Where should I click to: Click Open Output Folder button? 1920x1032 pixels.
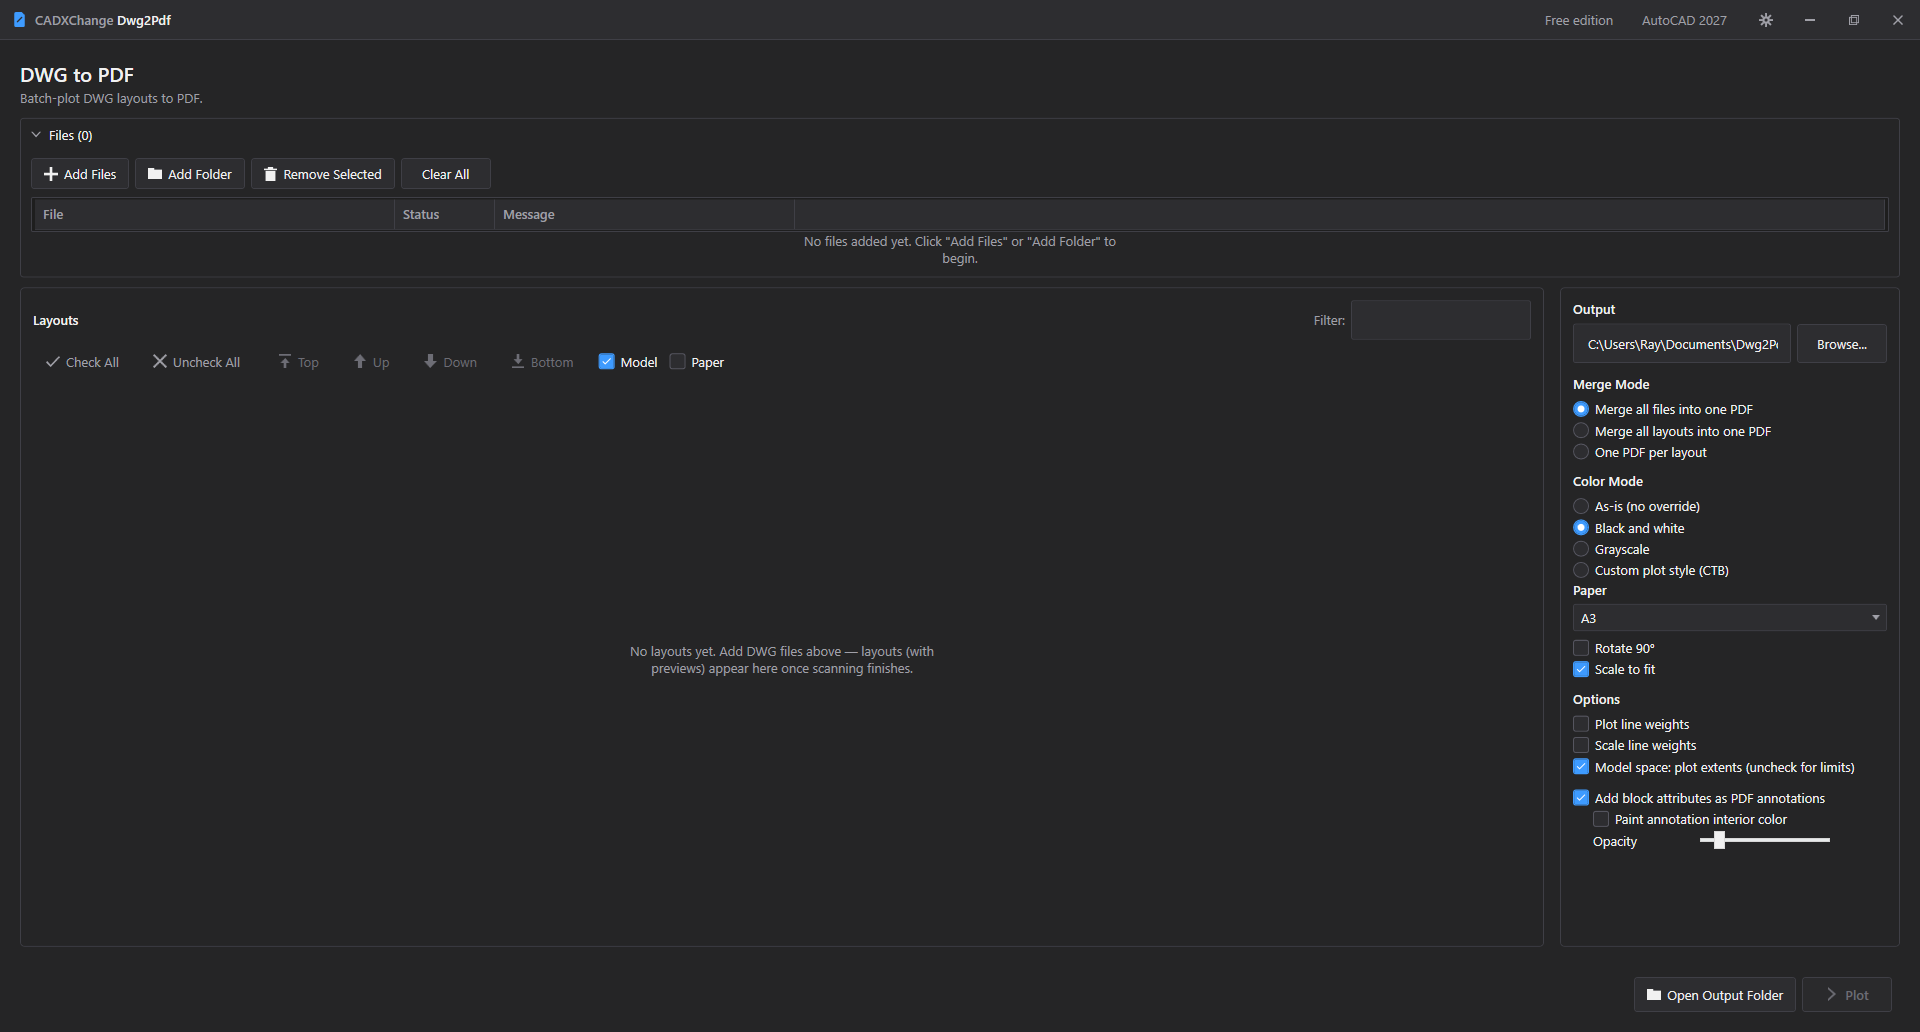coord(1715,995)
